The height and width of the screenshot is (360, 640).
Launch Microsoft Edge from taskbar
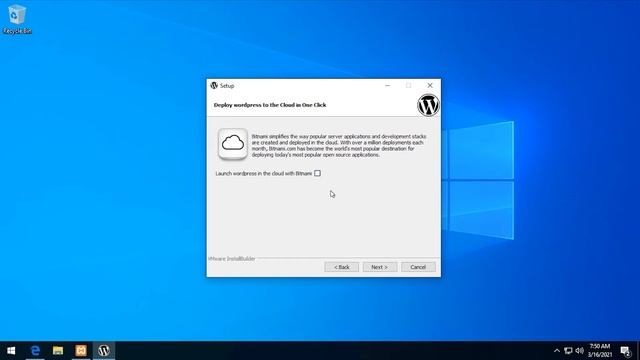tap(35, 351)
